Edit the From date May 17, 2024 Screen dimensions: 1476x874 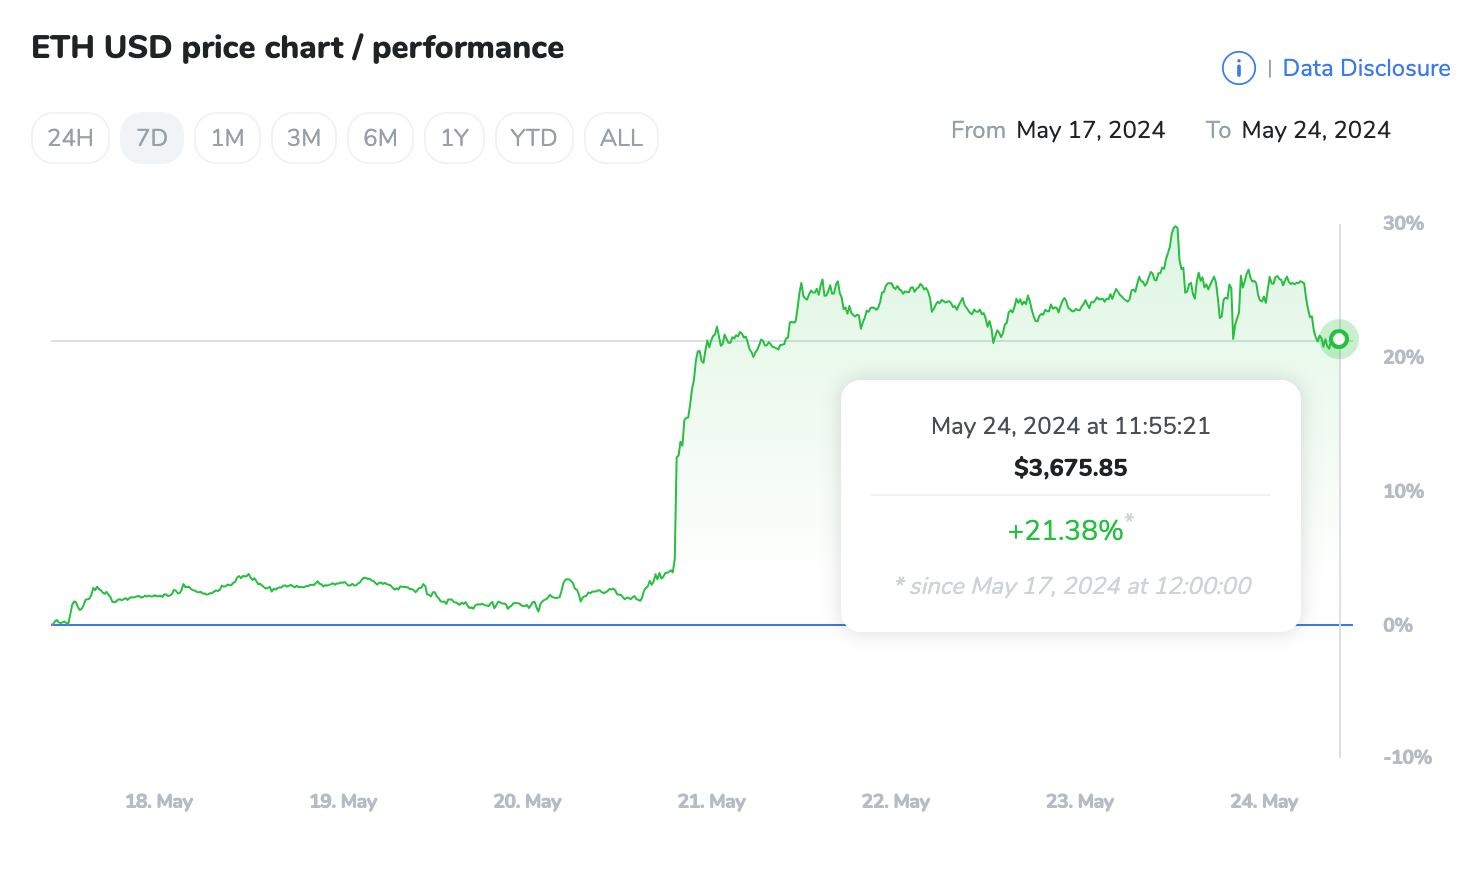tap(1090, 130)
